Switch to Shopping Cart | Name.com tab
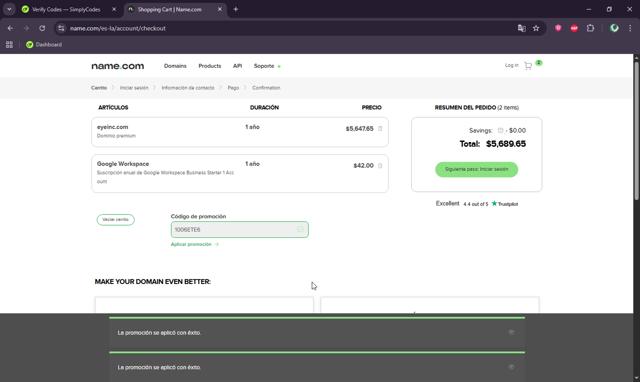This screenshot has width=640, height=382. coord(169,9)
